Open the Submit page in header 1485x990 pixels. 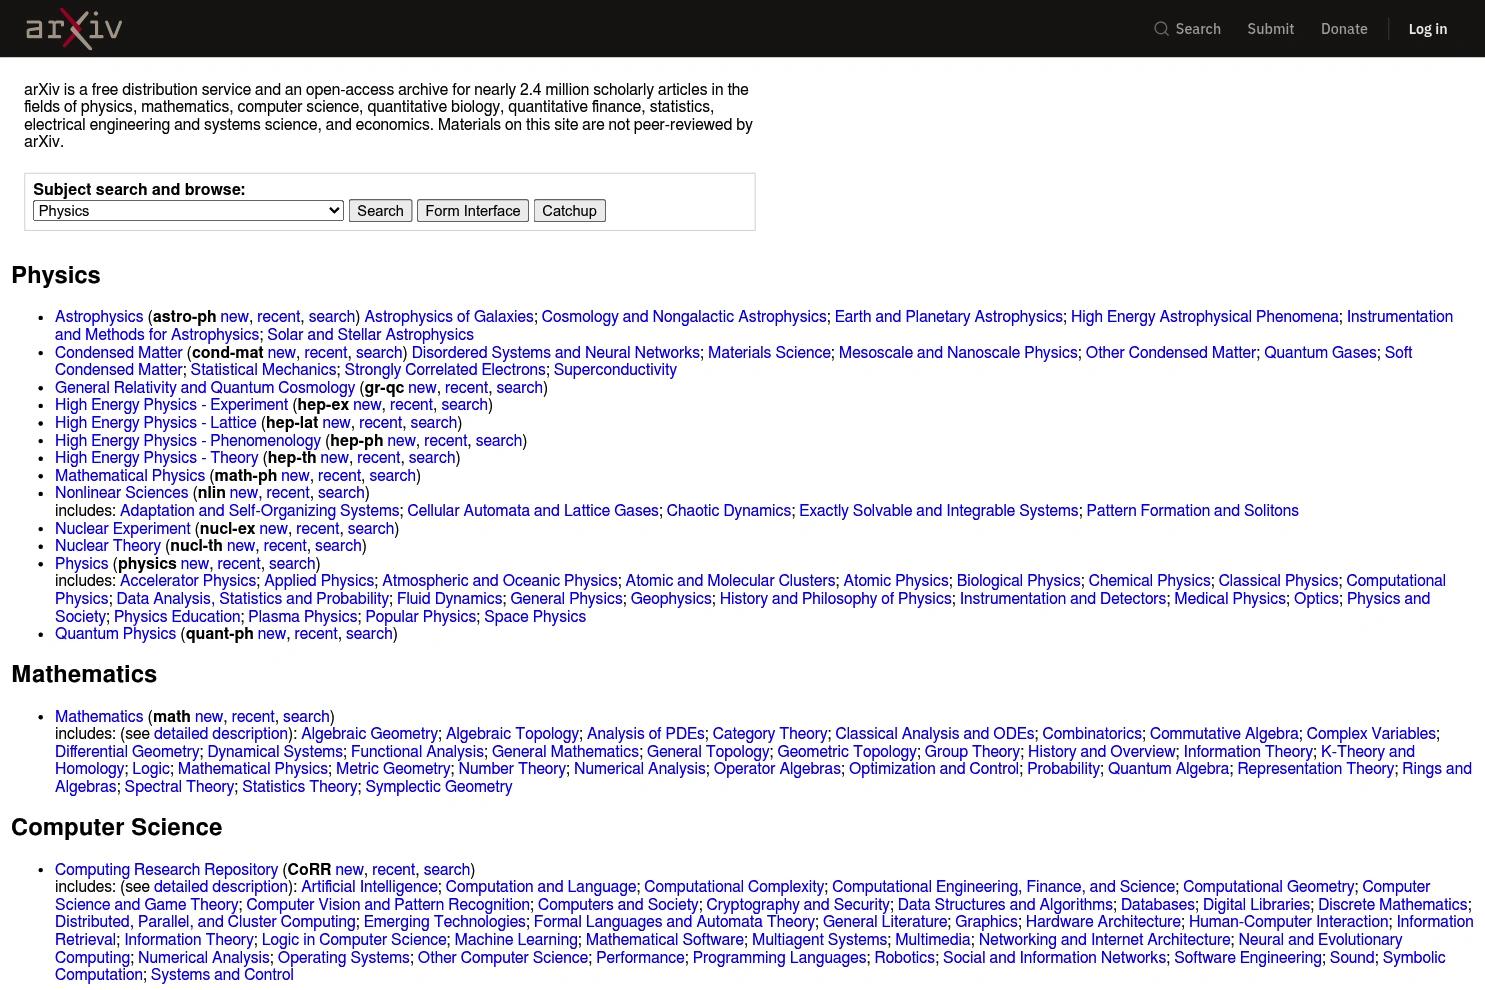pos(1270,29)
